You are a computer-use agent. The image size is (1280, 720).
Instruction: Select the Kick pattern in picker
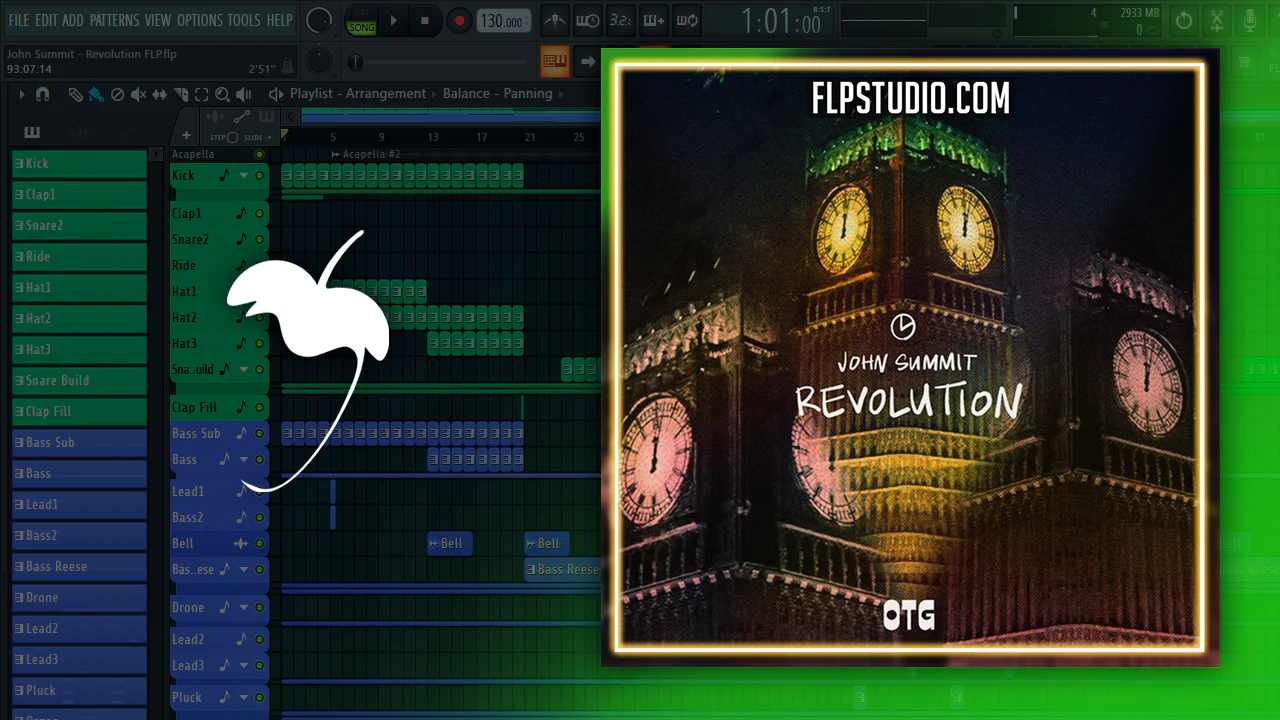[80, 164]
